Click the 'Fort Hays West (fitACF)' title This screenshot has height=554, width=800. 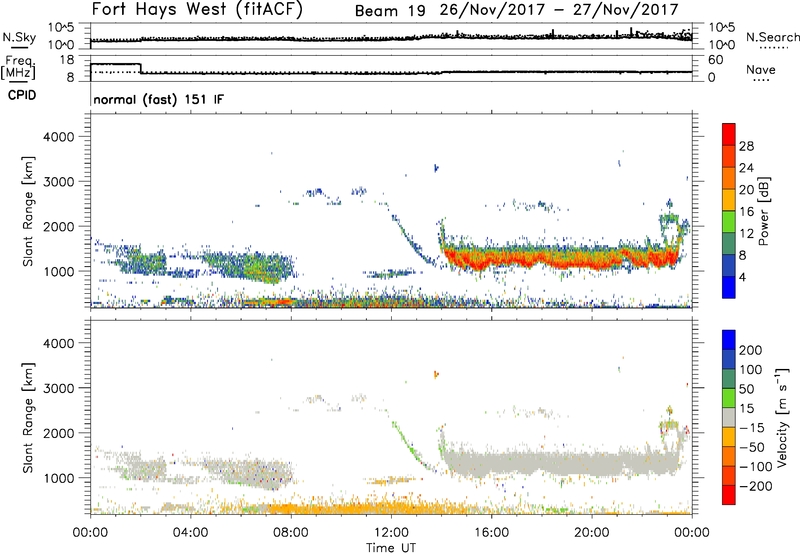[197, 9]
